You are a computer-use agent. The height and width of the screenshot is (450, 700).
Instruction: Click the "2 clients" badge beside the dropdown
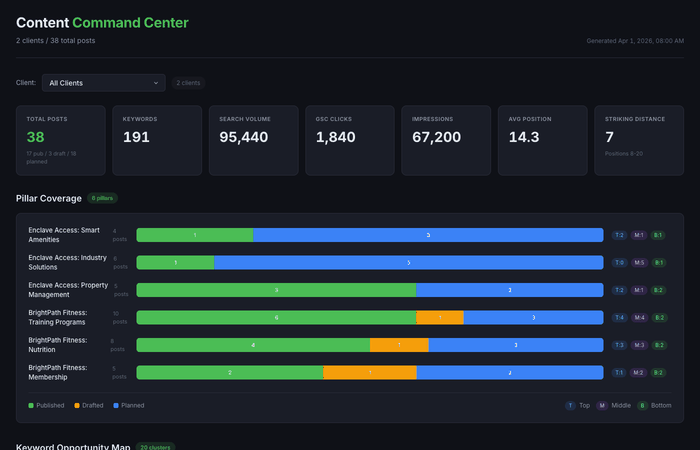[188, 83]
